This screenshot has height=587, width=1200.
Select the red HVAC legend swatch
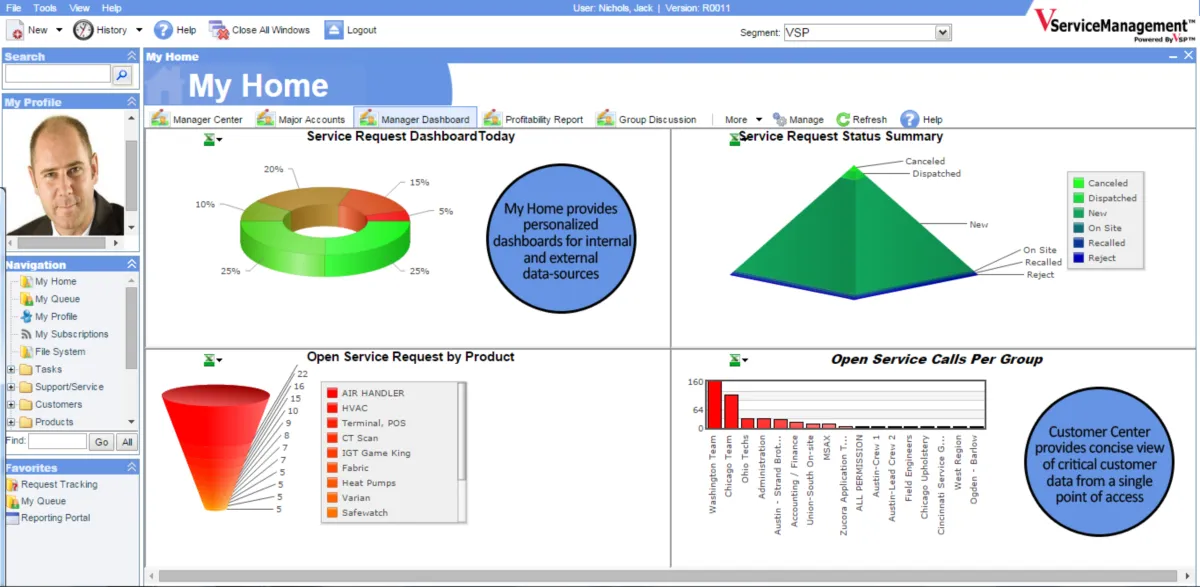point(332,406)
